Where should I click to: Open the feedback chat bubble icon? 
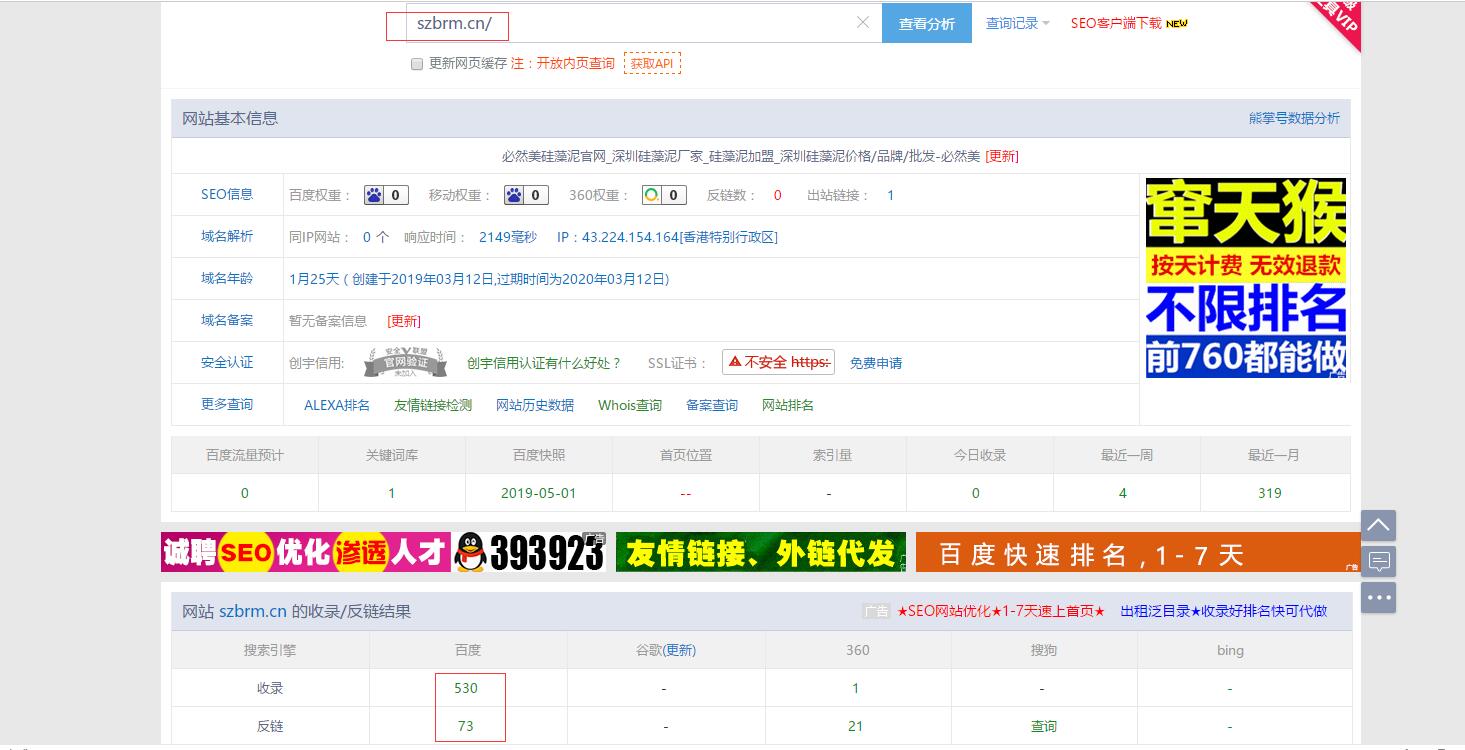click(x=1378, y=561)
